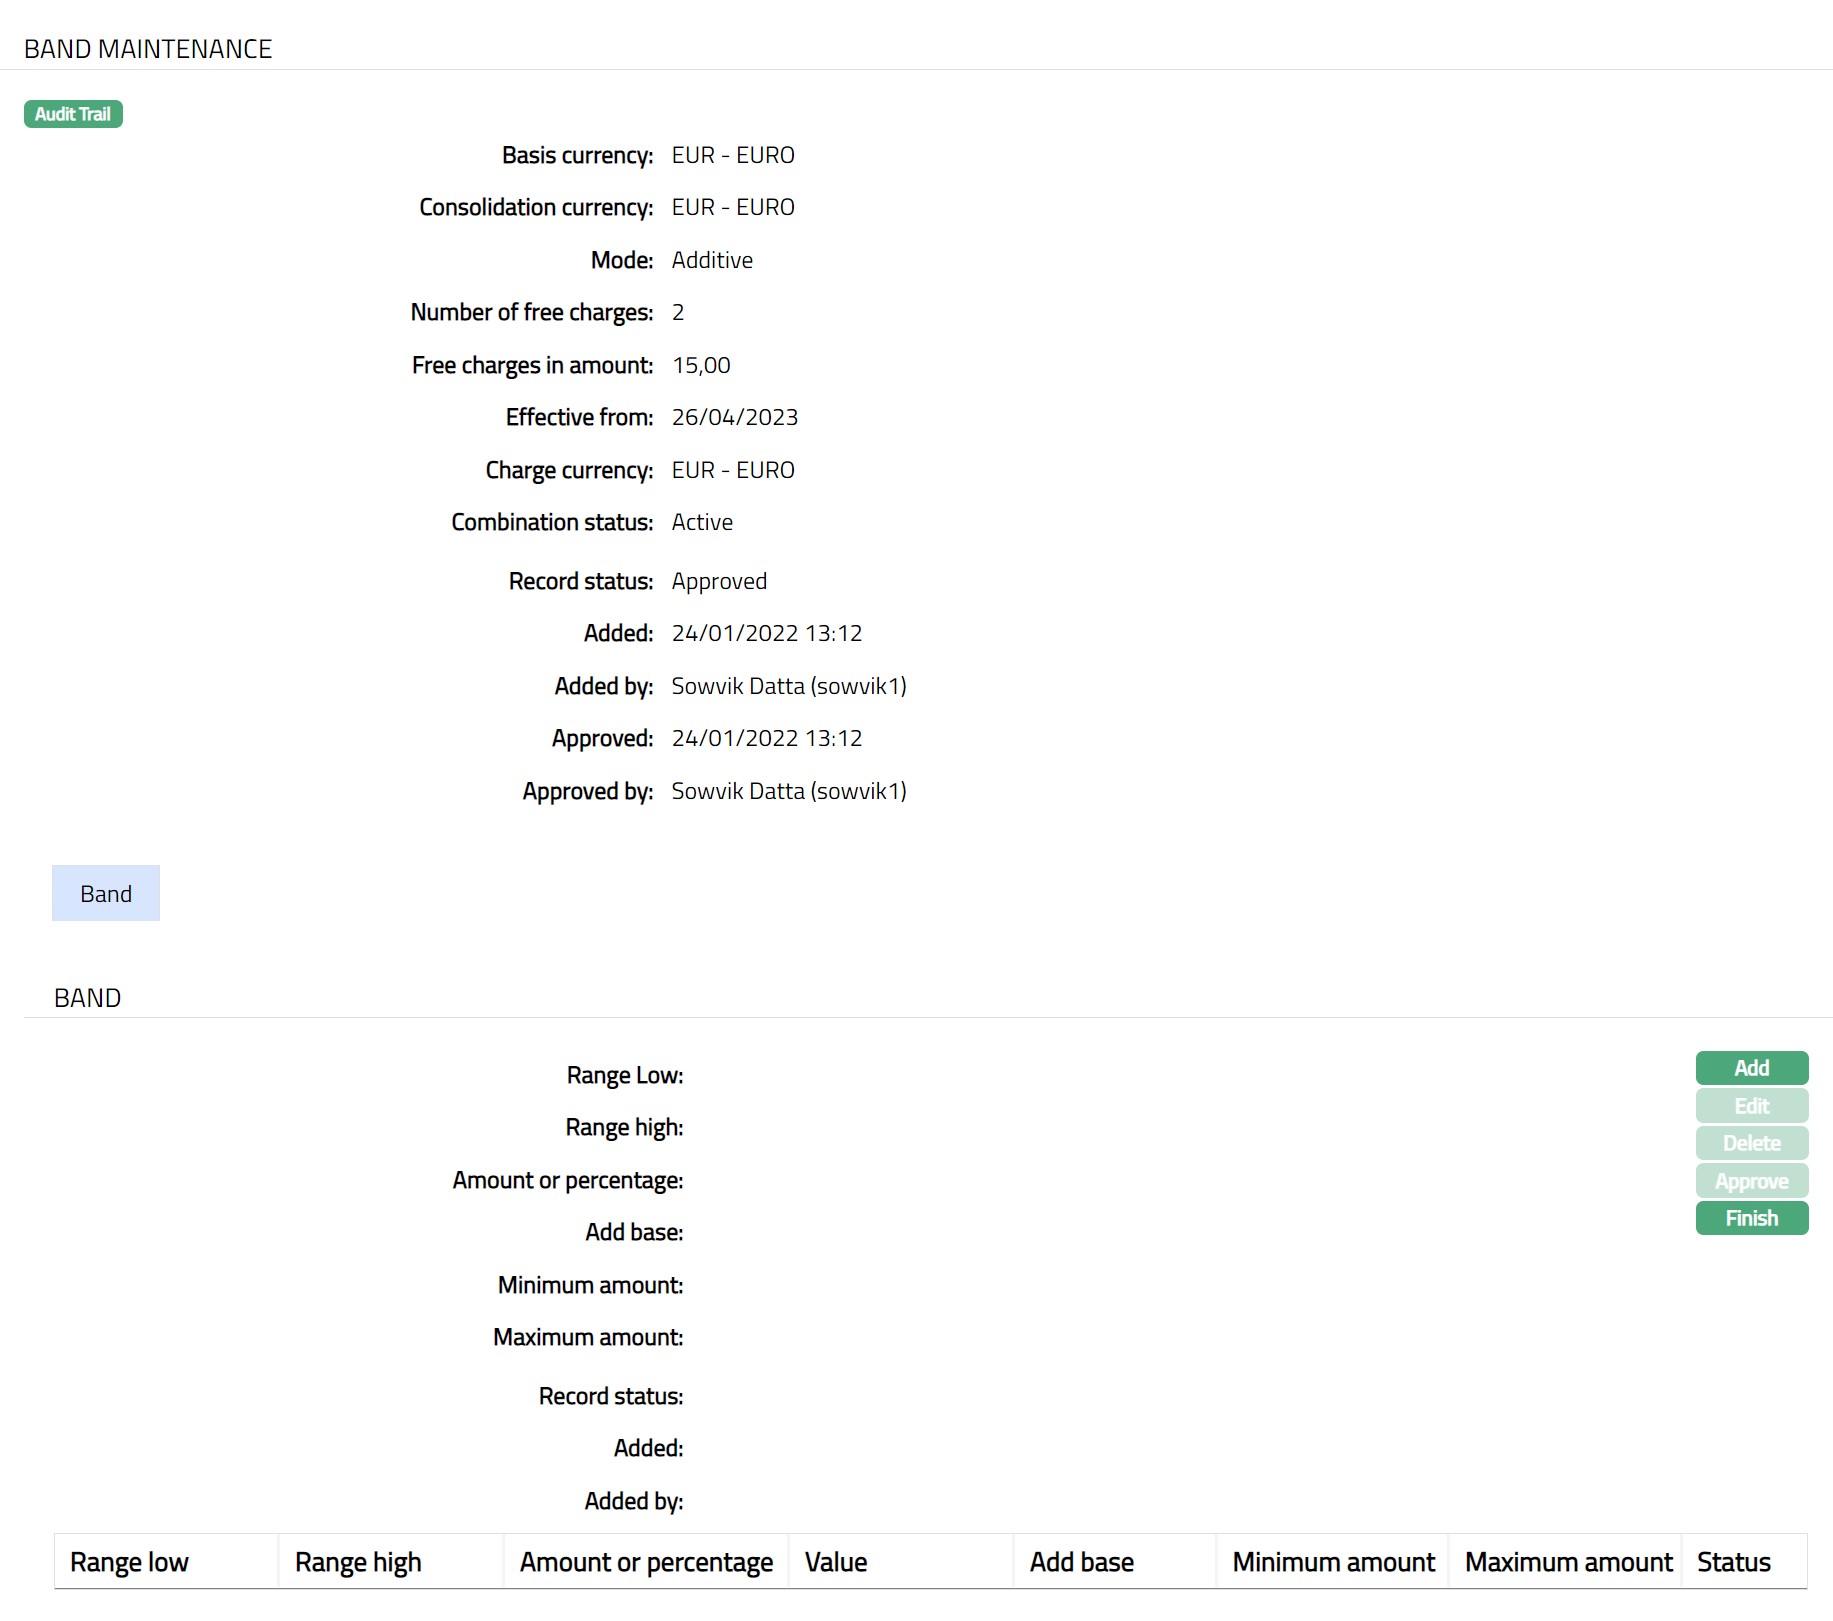
Task: Open the Audit Trail
Action: pyautogui.click(x=73, y=114)
